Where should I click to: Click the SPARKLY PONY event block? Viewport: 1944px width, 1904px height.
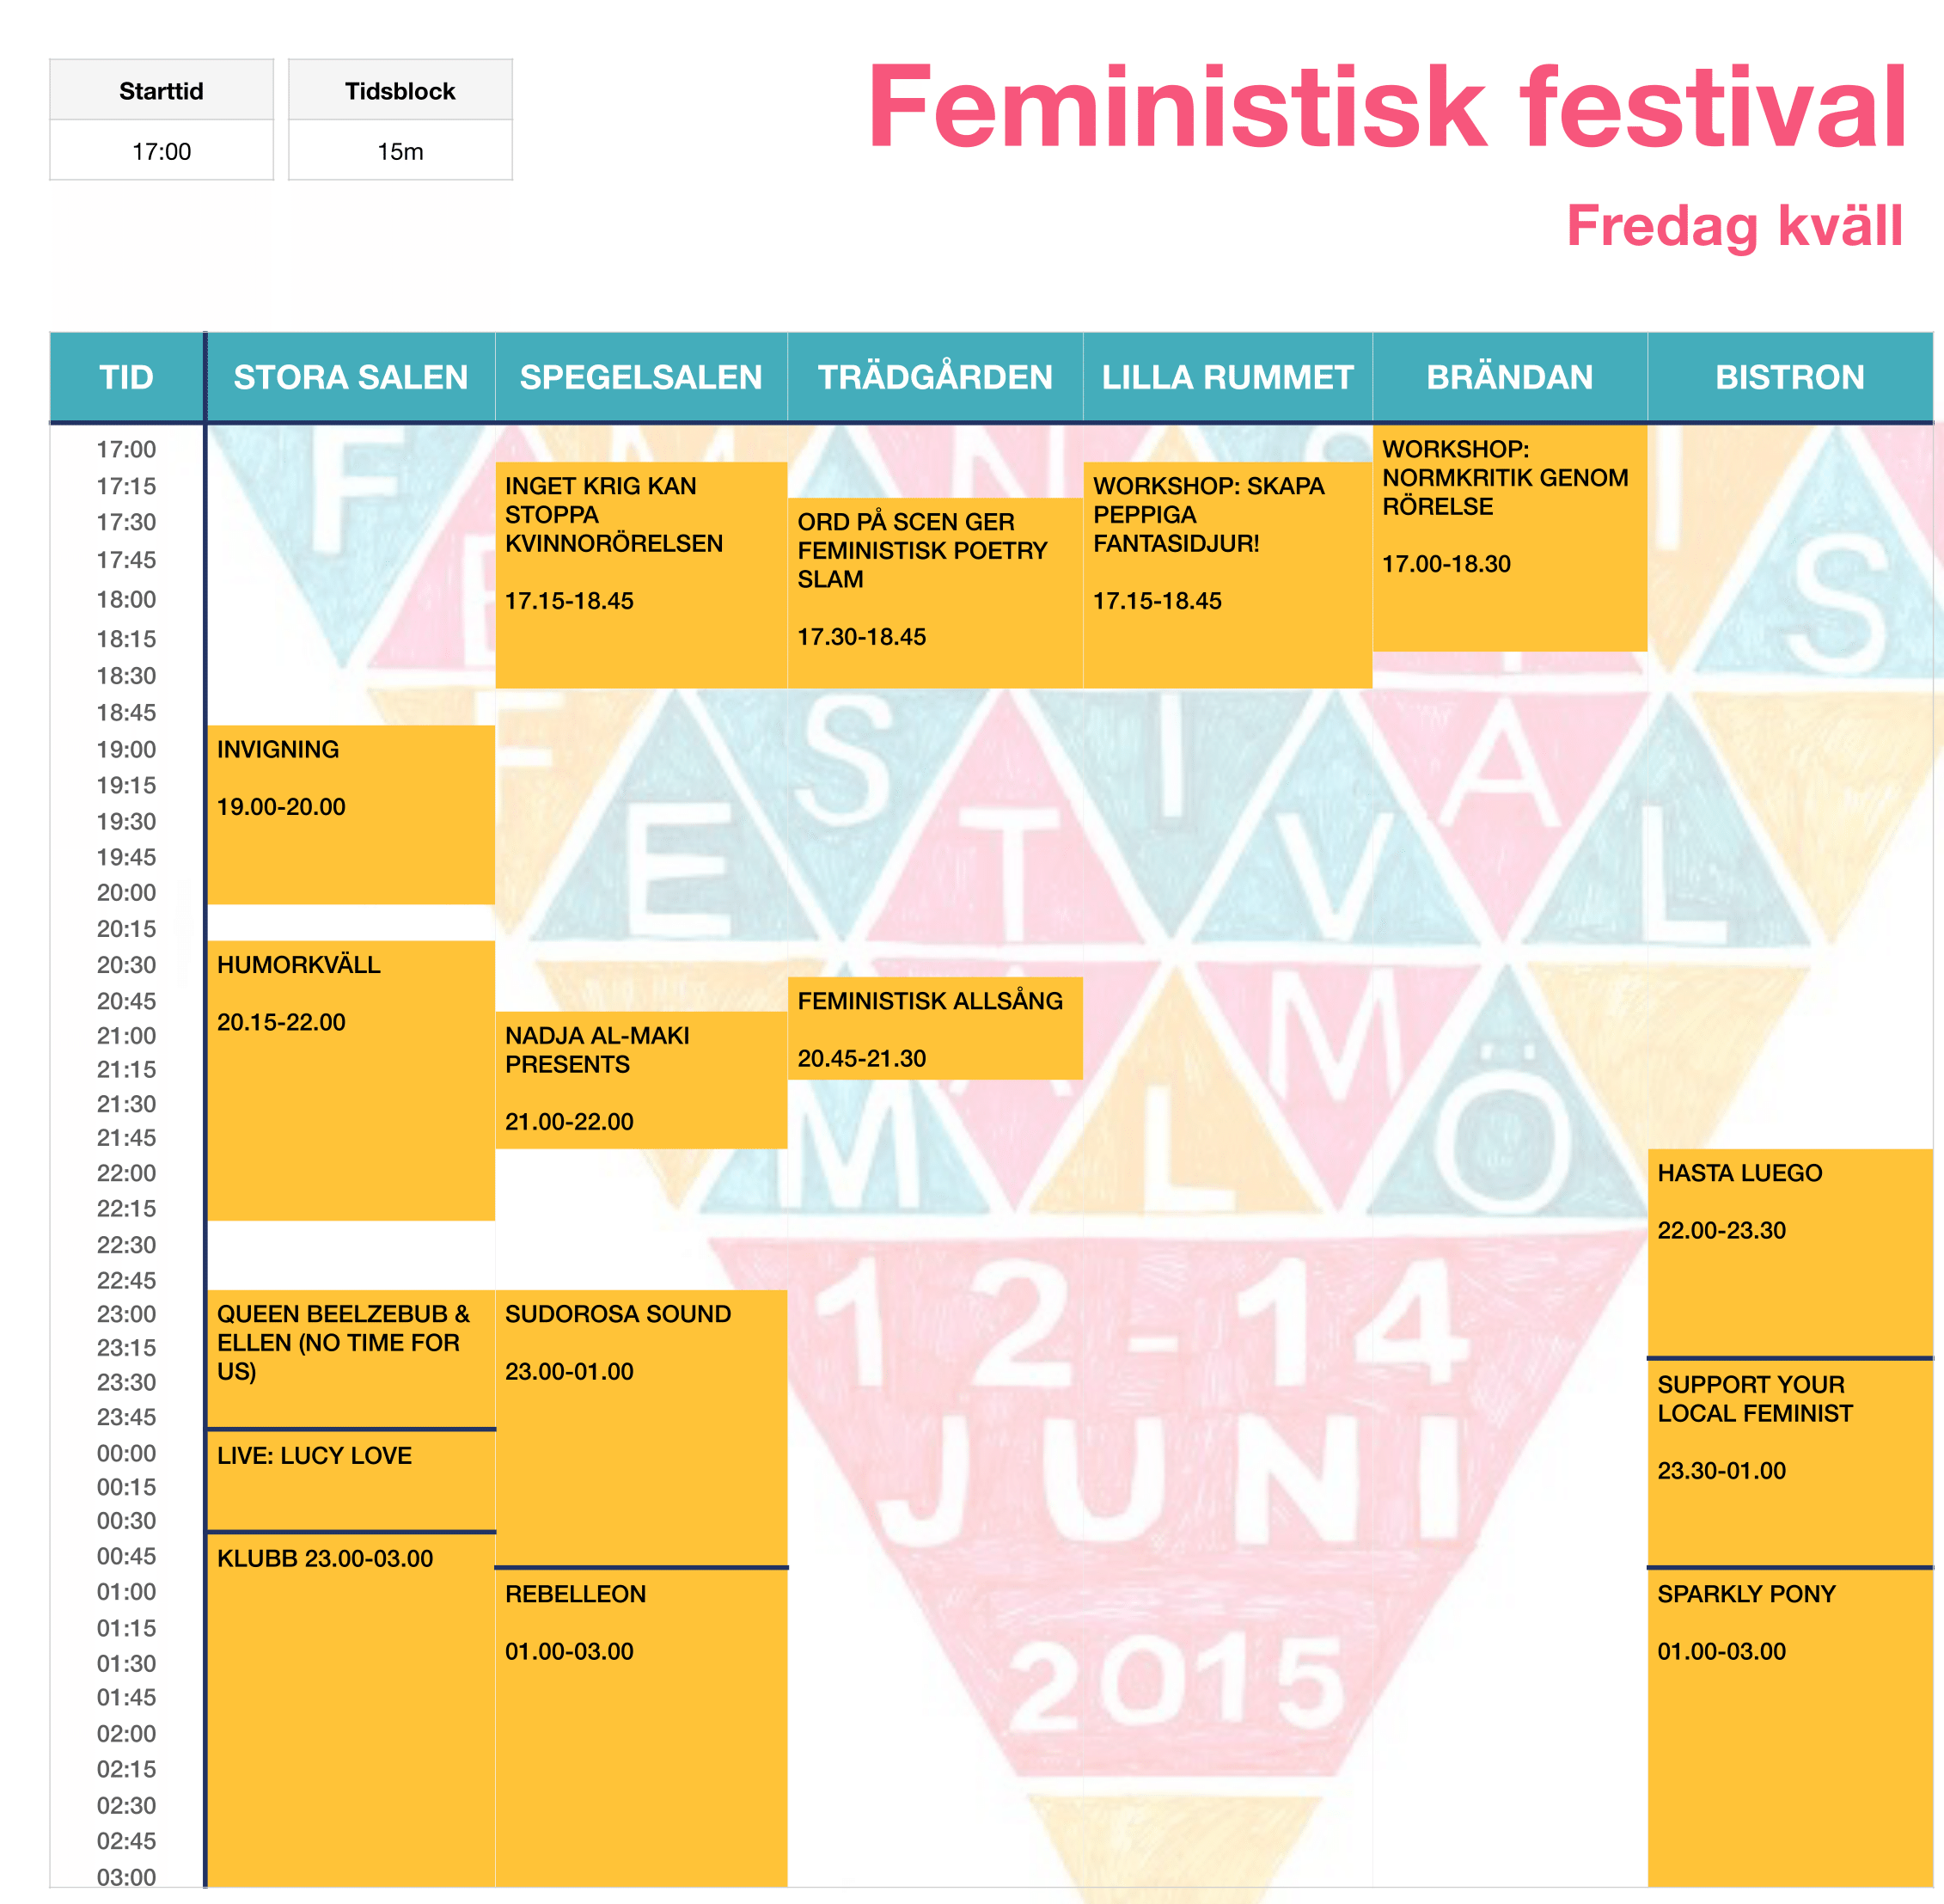coord(1789,1726)
